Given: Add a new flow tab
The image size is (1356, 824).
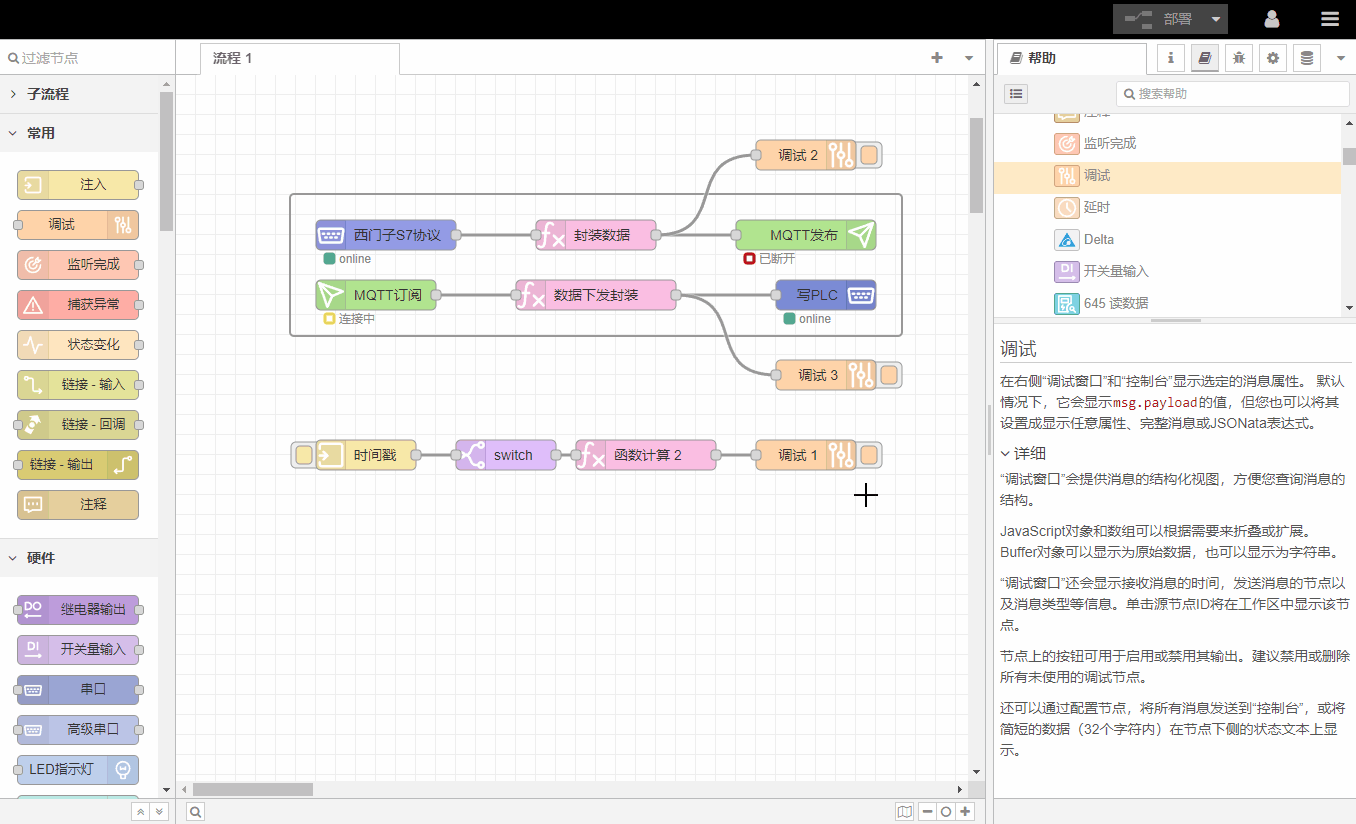Looking at the screenshot, I should [x=937, y=58].
